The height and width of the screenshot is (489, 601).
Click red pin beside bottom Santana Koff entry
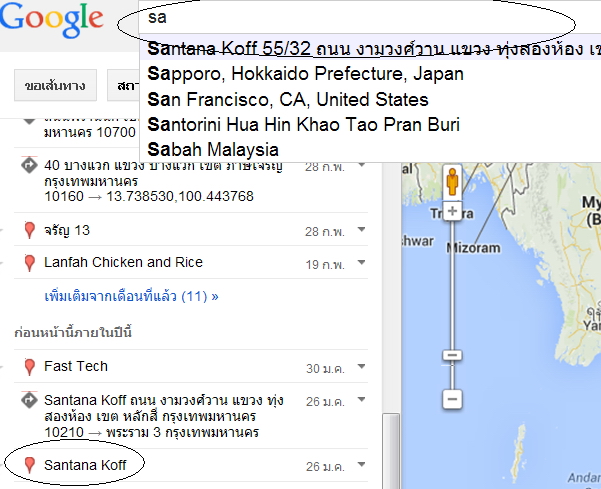point(30,465)
